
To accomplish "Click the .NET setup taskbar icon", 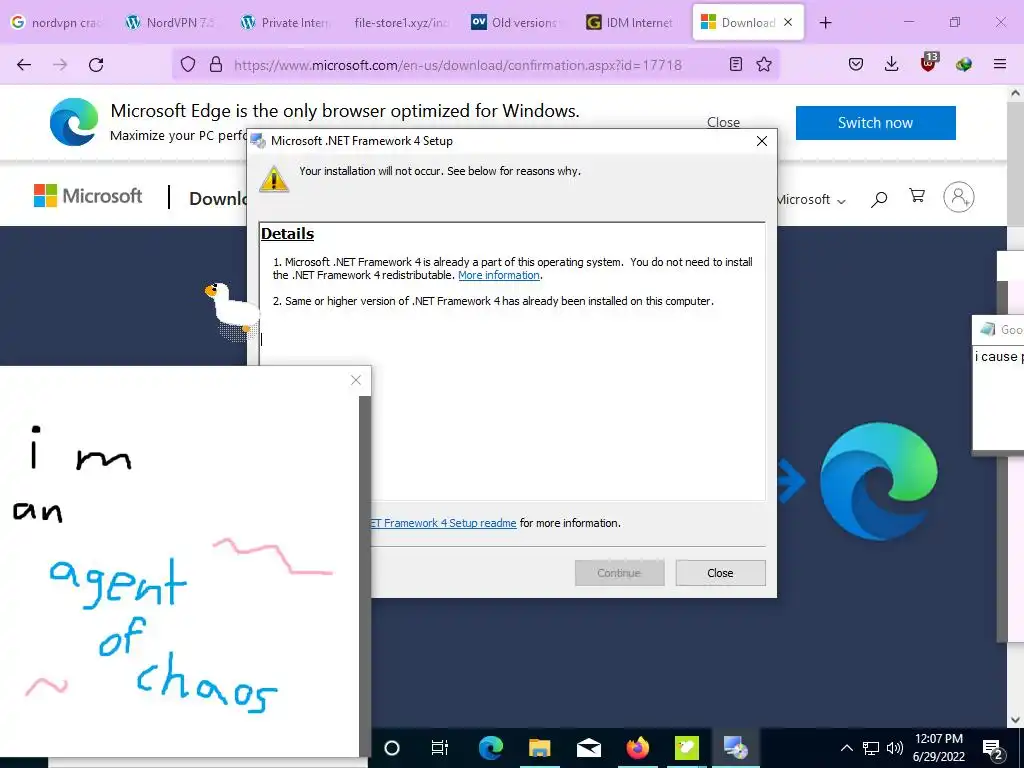I will tap(735, 748).
